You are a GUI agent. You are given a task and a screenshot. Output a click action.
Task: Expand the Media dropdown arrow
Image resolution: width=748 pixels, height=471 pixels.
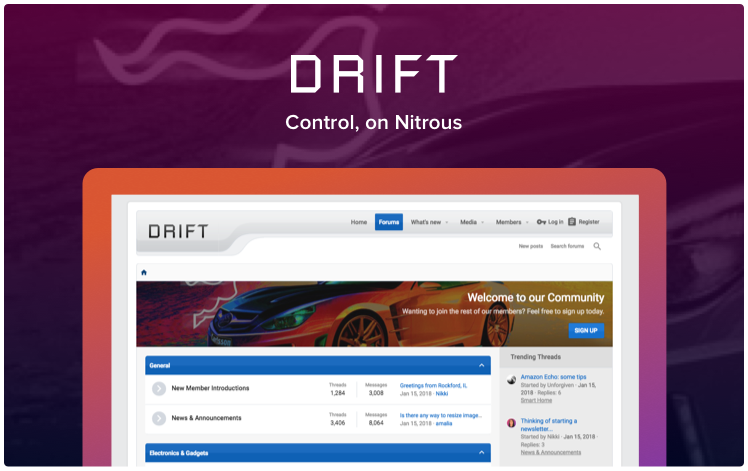tap(483, 222)
